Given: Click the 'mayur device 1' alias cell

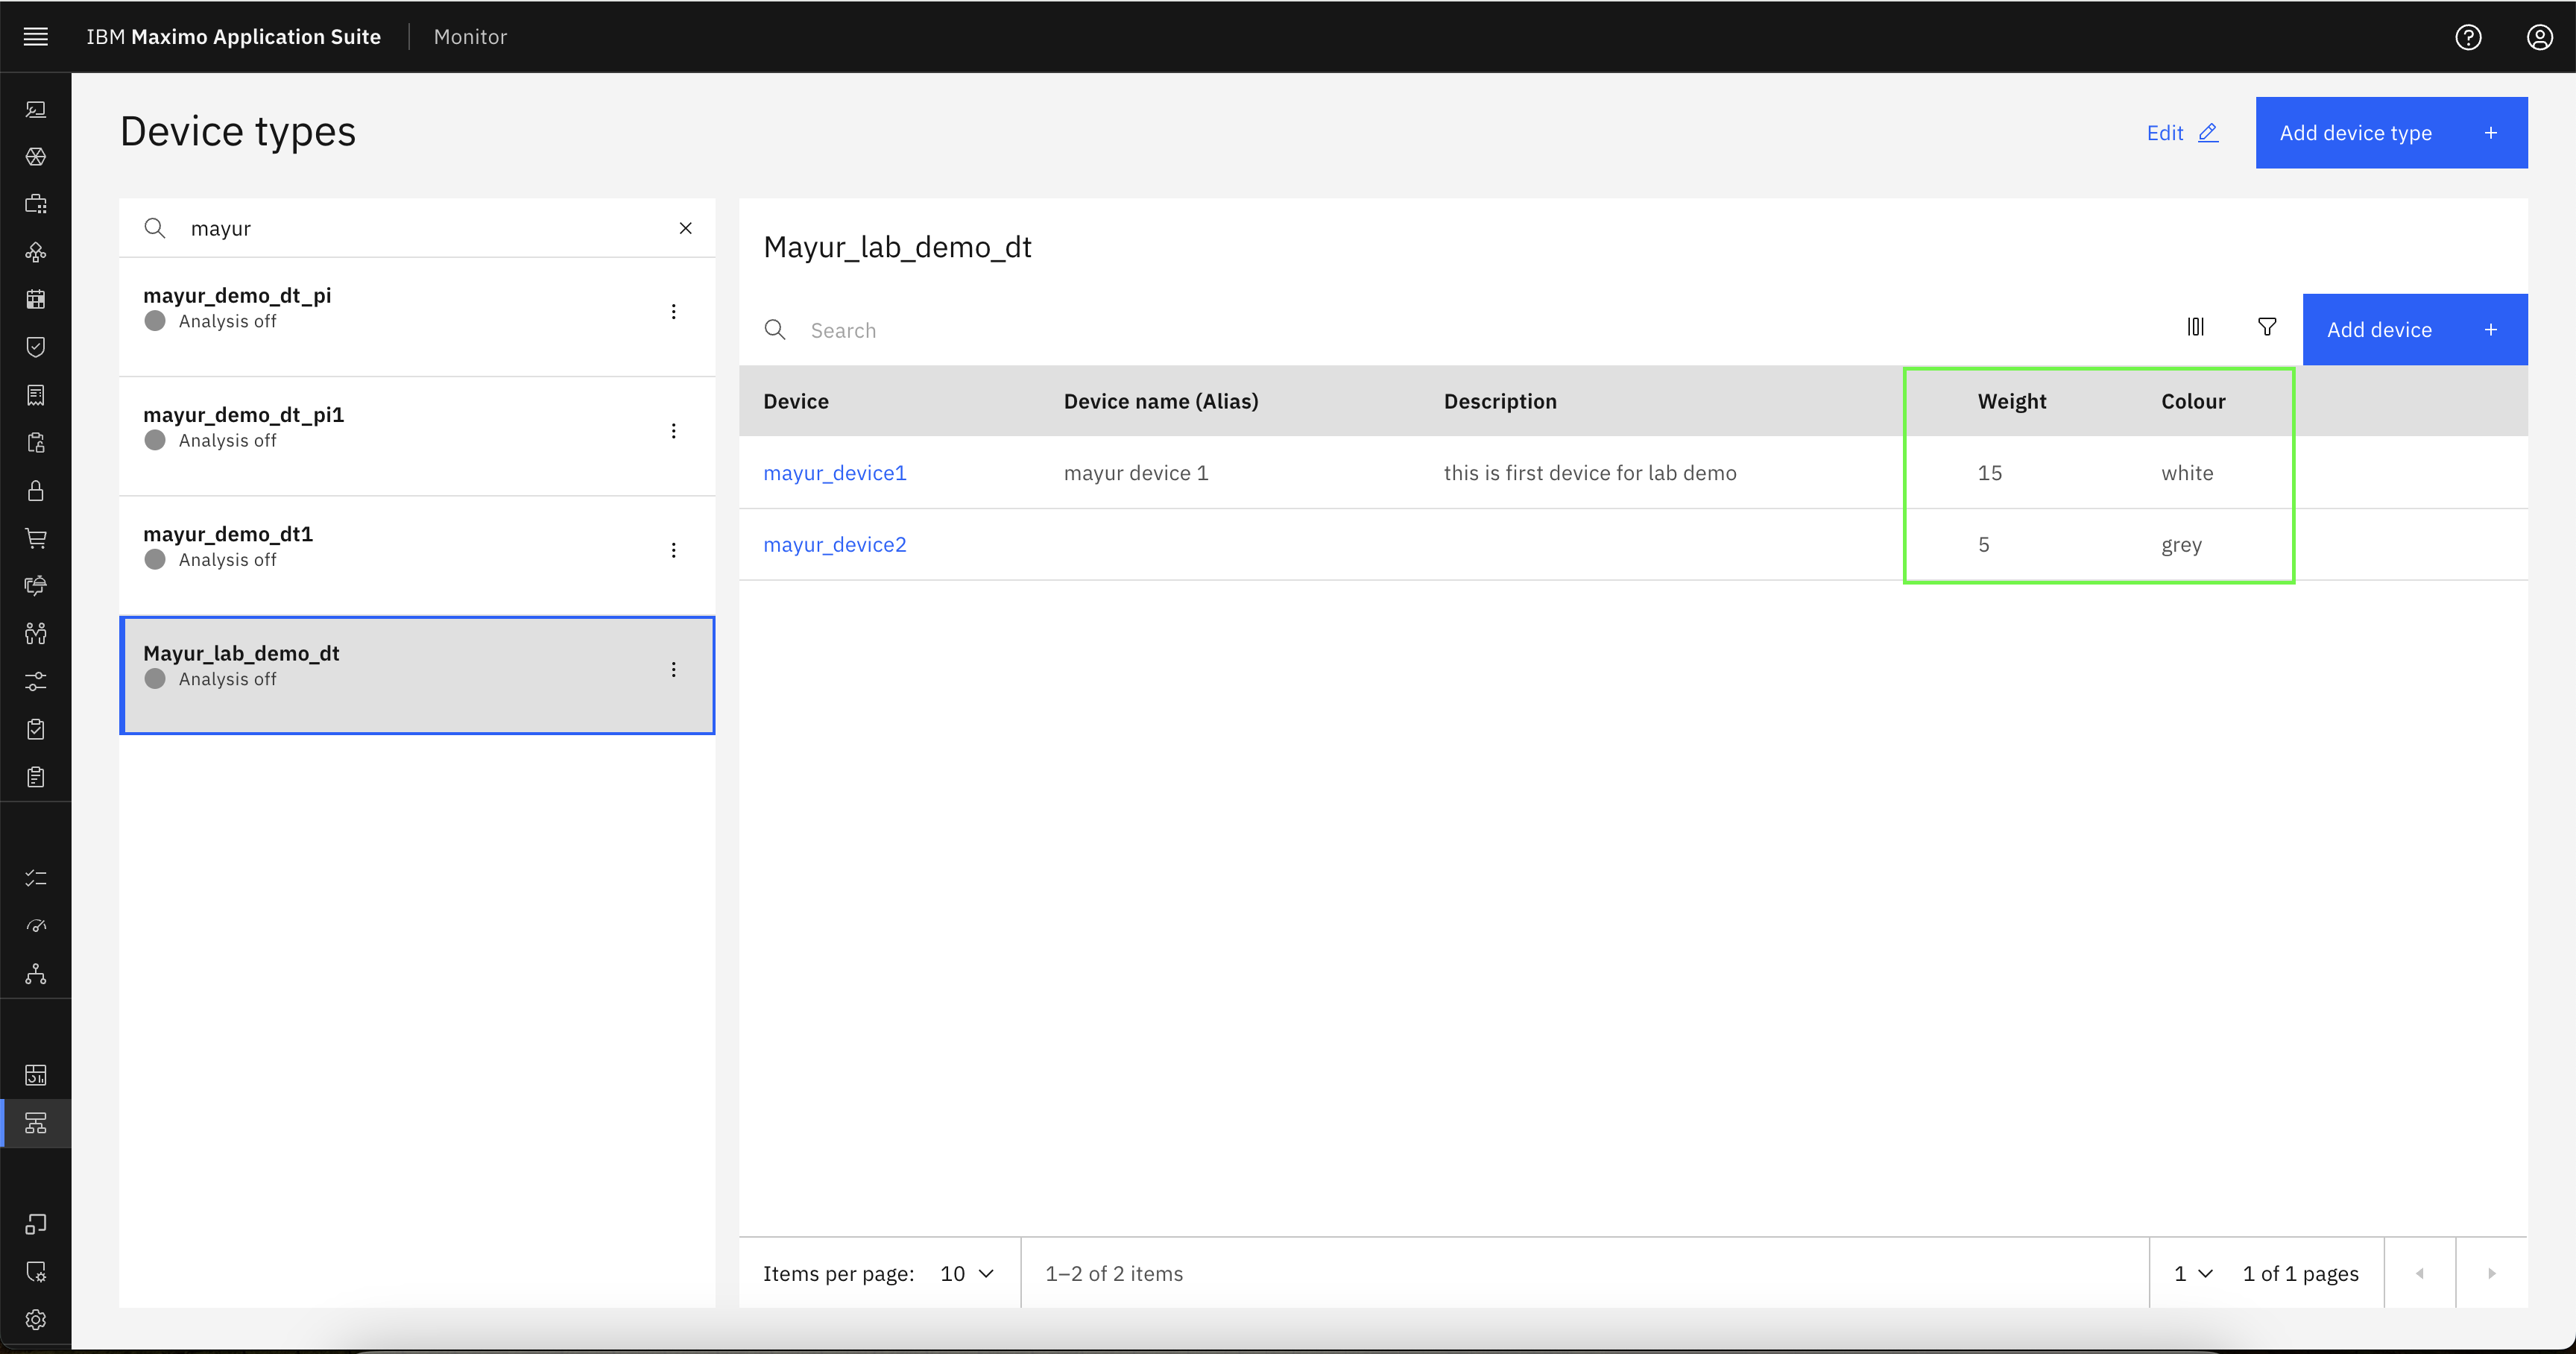Looking at the screenshot, I should (x=1136, y=473).
